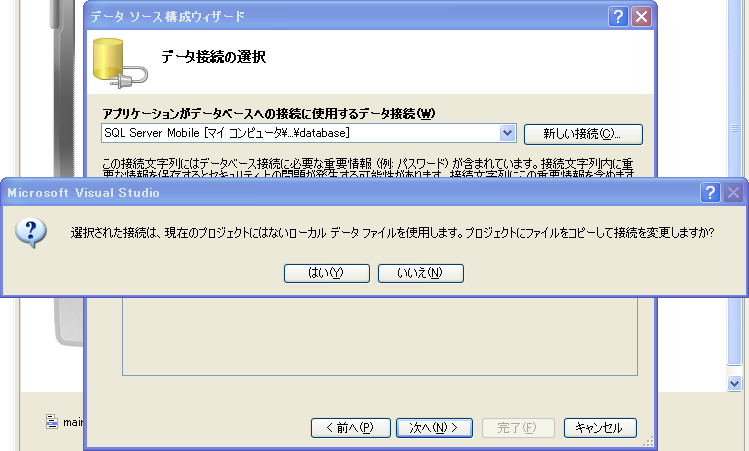This screenshot has height=451, width=749.
Task: Close the データ ソース構成ウィザード window
Action: [641, 17]
